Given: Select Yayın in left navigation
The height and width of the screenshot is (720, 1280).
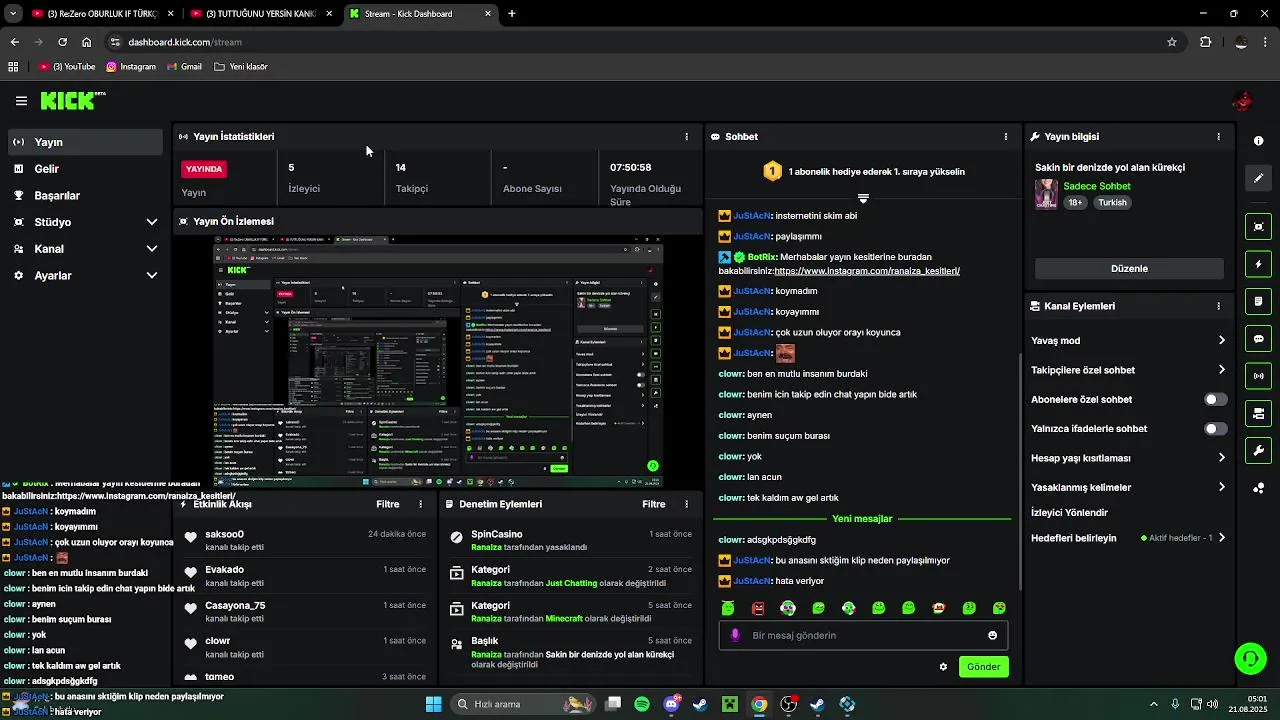Looking at the screenshot, I should (x=86, y=142).
